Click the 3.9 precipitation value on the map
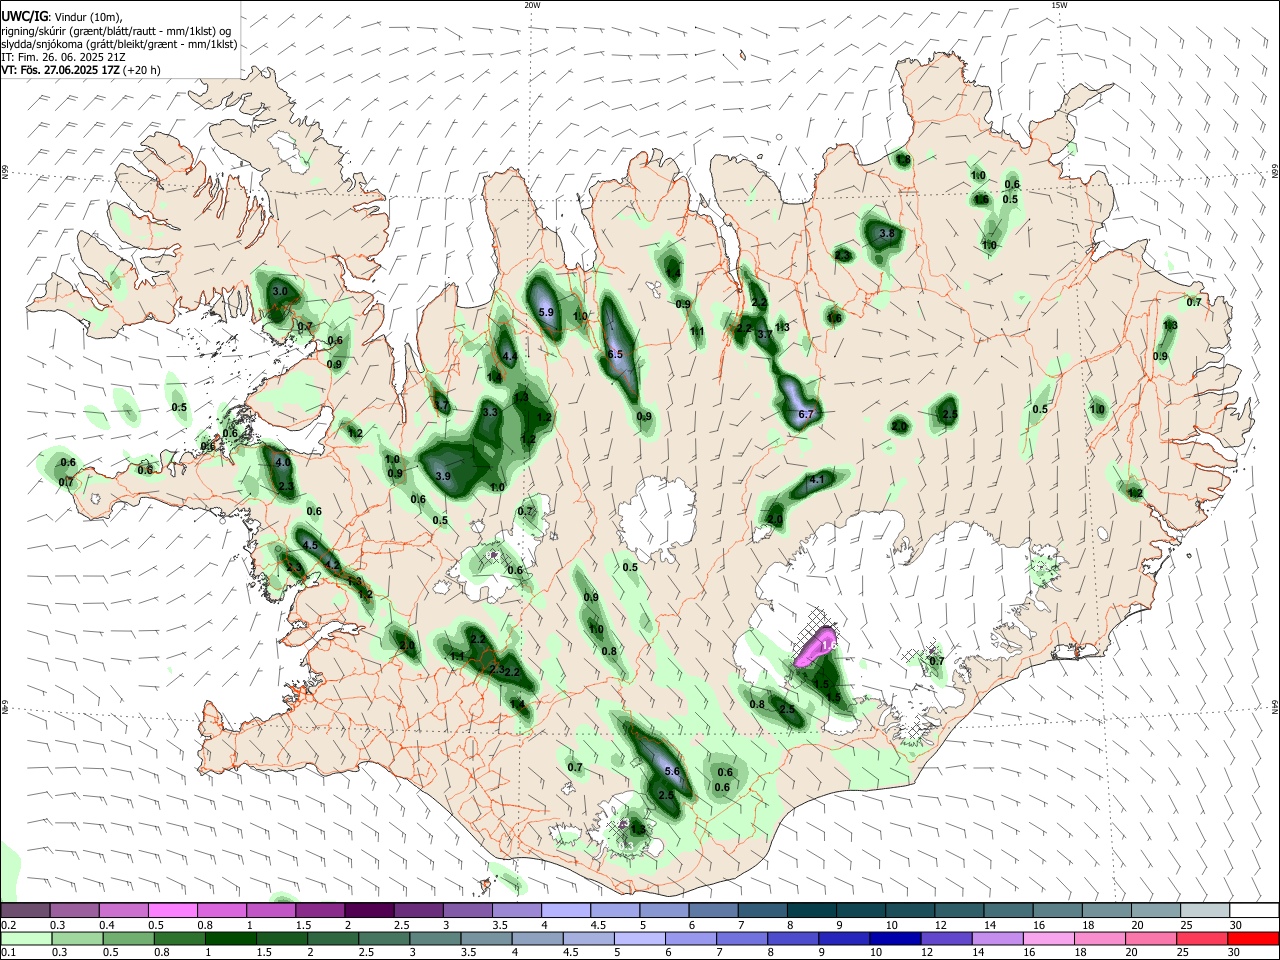 point(443,476)
